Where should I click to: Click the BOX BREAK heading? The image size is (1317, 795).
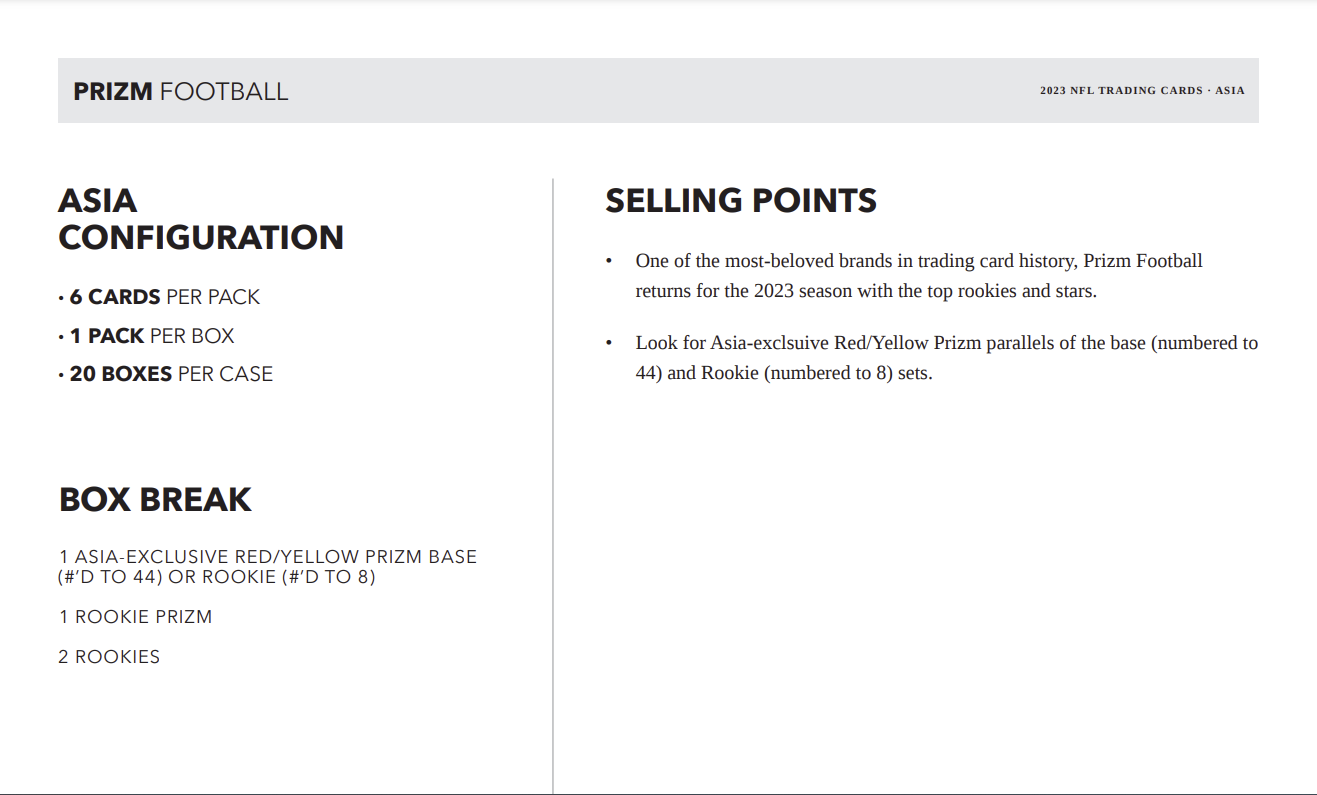(x=155, y=499)
